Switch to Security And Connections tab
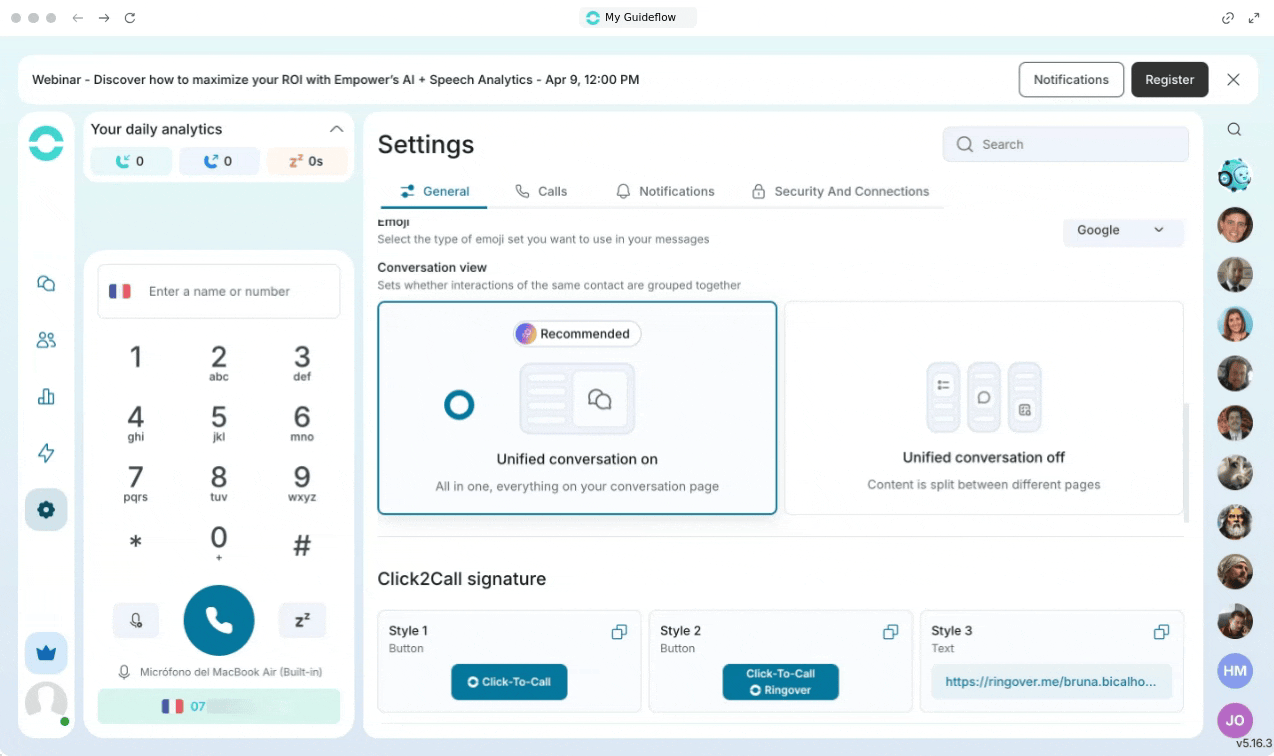Image resolution: width=1274 pixels, height=756 pixels. 840,191
